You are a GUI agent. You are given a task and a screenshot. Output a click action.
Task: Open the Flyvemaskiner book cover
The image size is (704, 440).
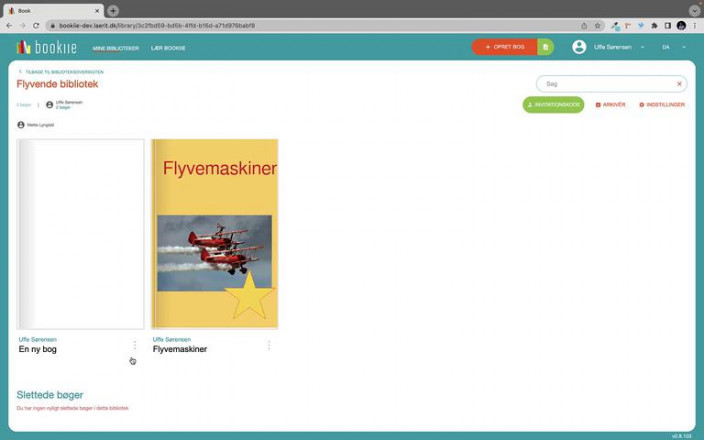click(x=214, y=234)
